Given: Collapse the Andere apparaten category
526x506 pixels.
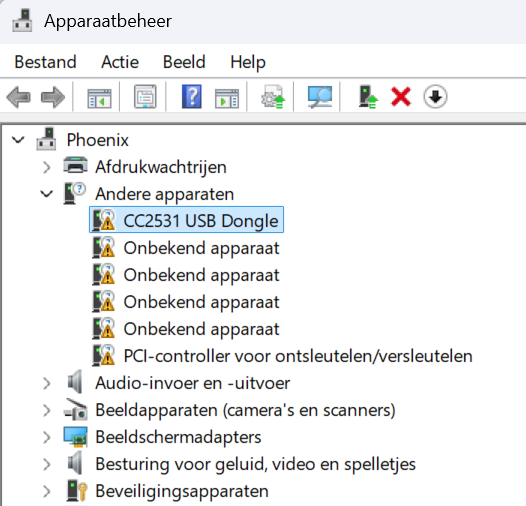Looking at the screenshot, I should tap(46, 194).
